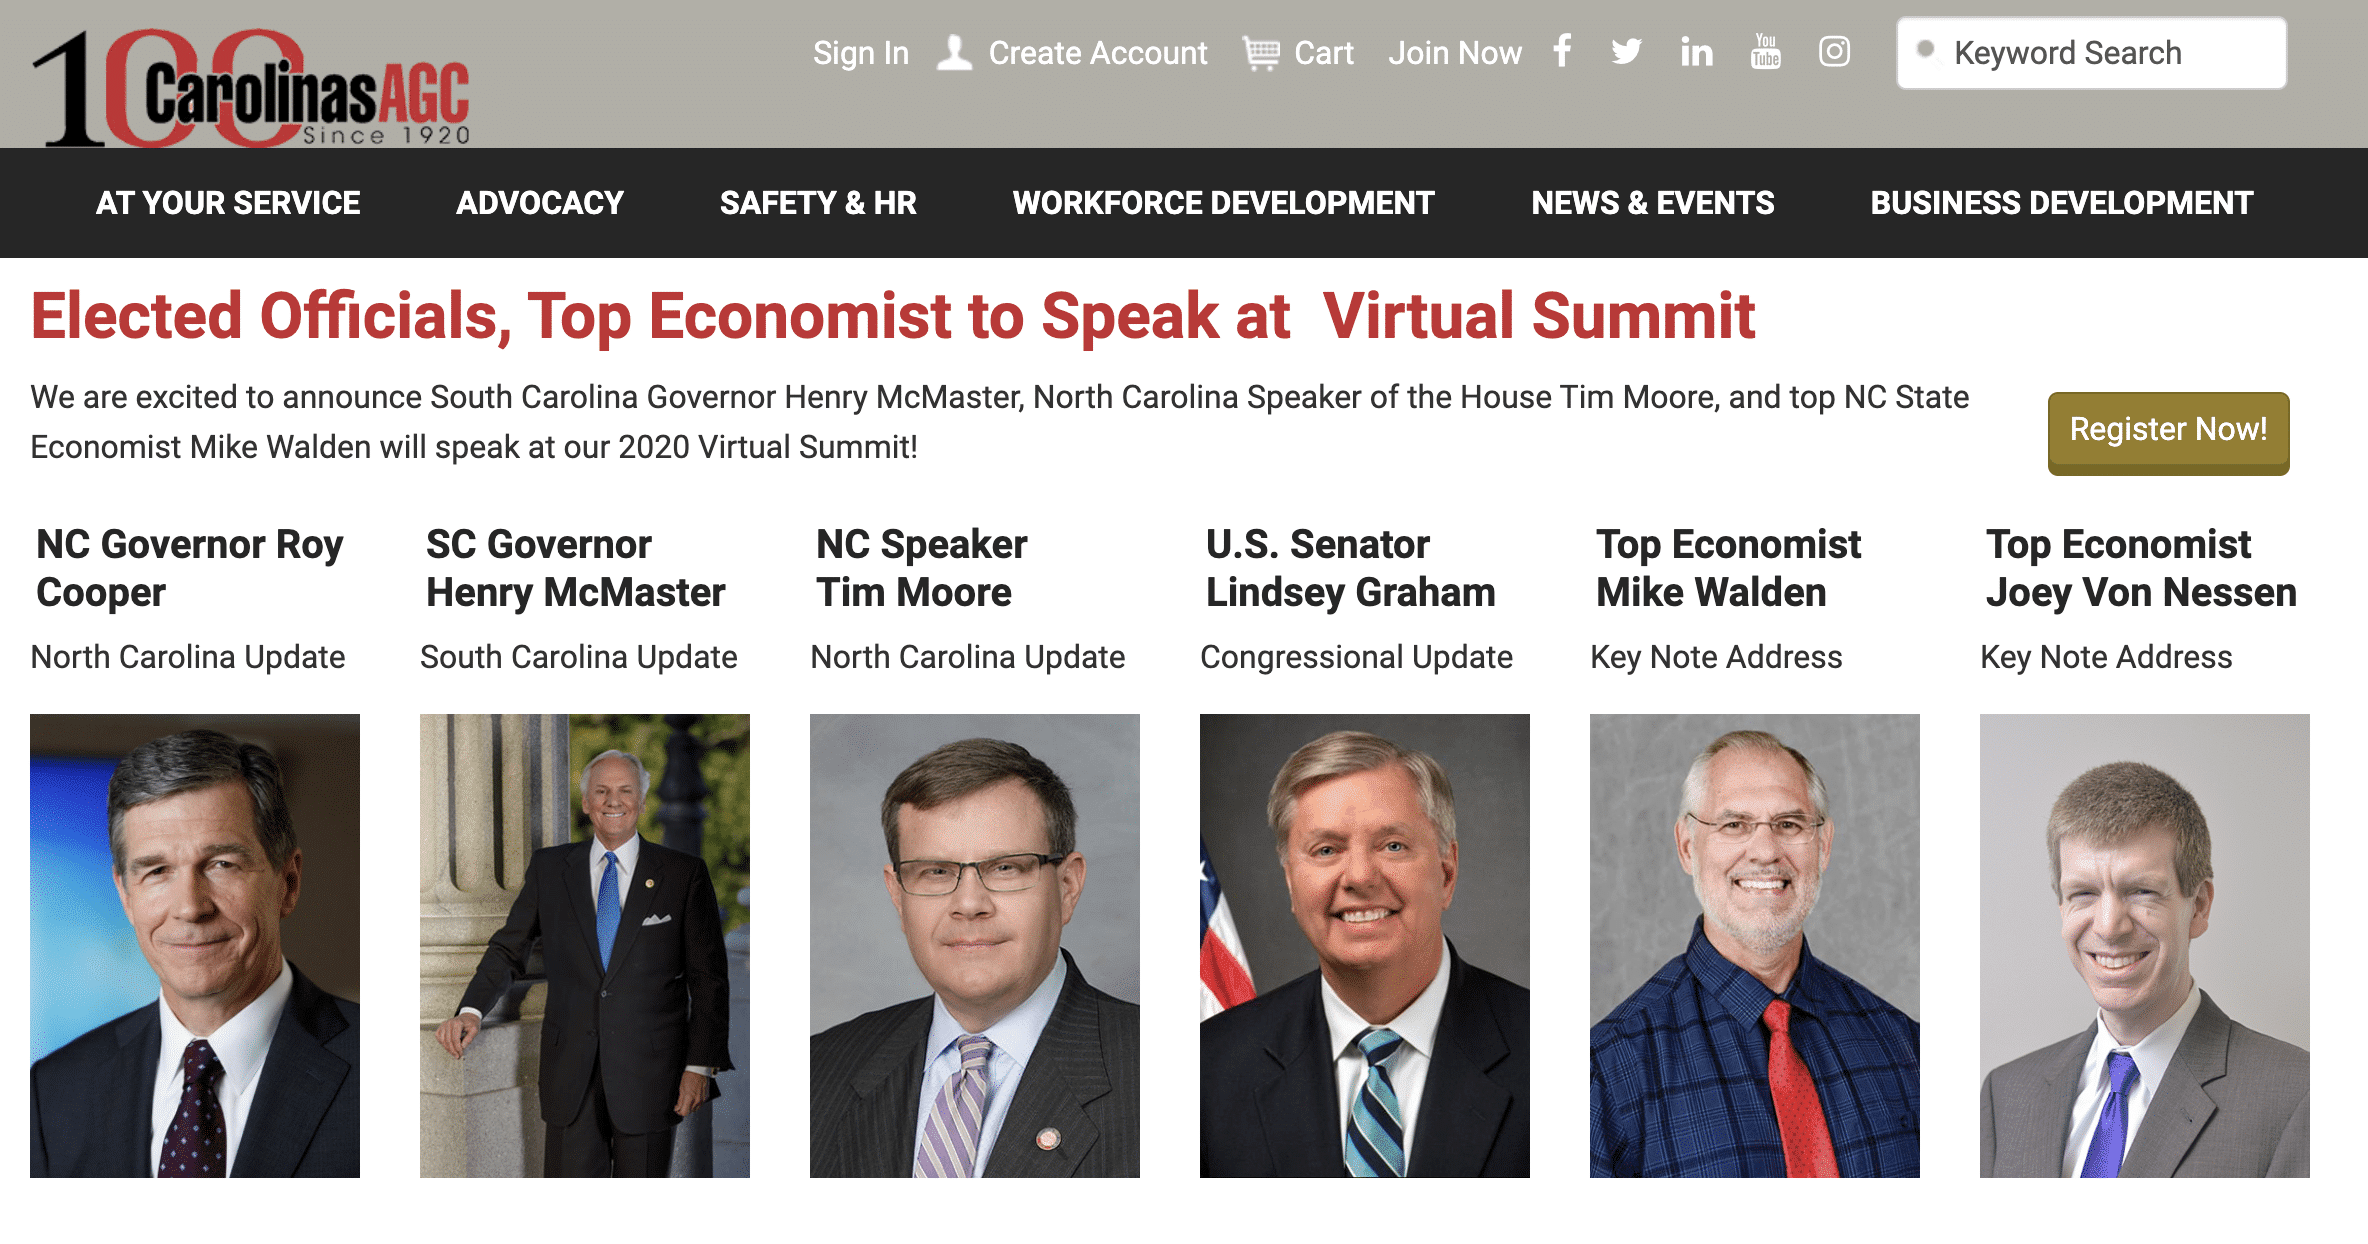
Task: Open the At Your Service menu
Action: [x=228, y=203]
